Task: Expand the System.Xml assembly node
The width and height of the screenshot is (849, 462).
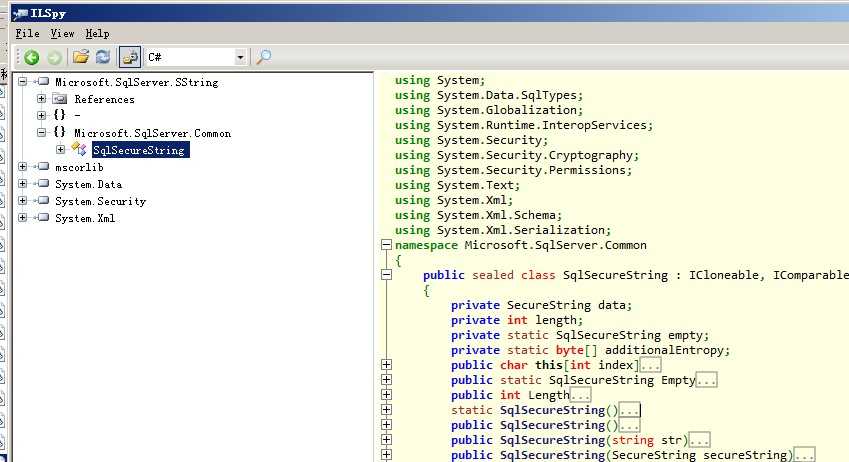Action: (x=22, y=217)
